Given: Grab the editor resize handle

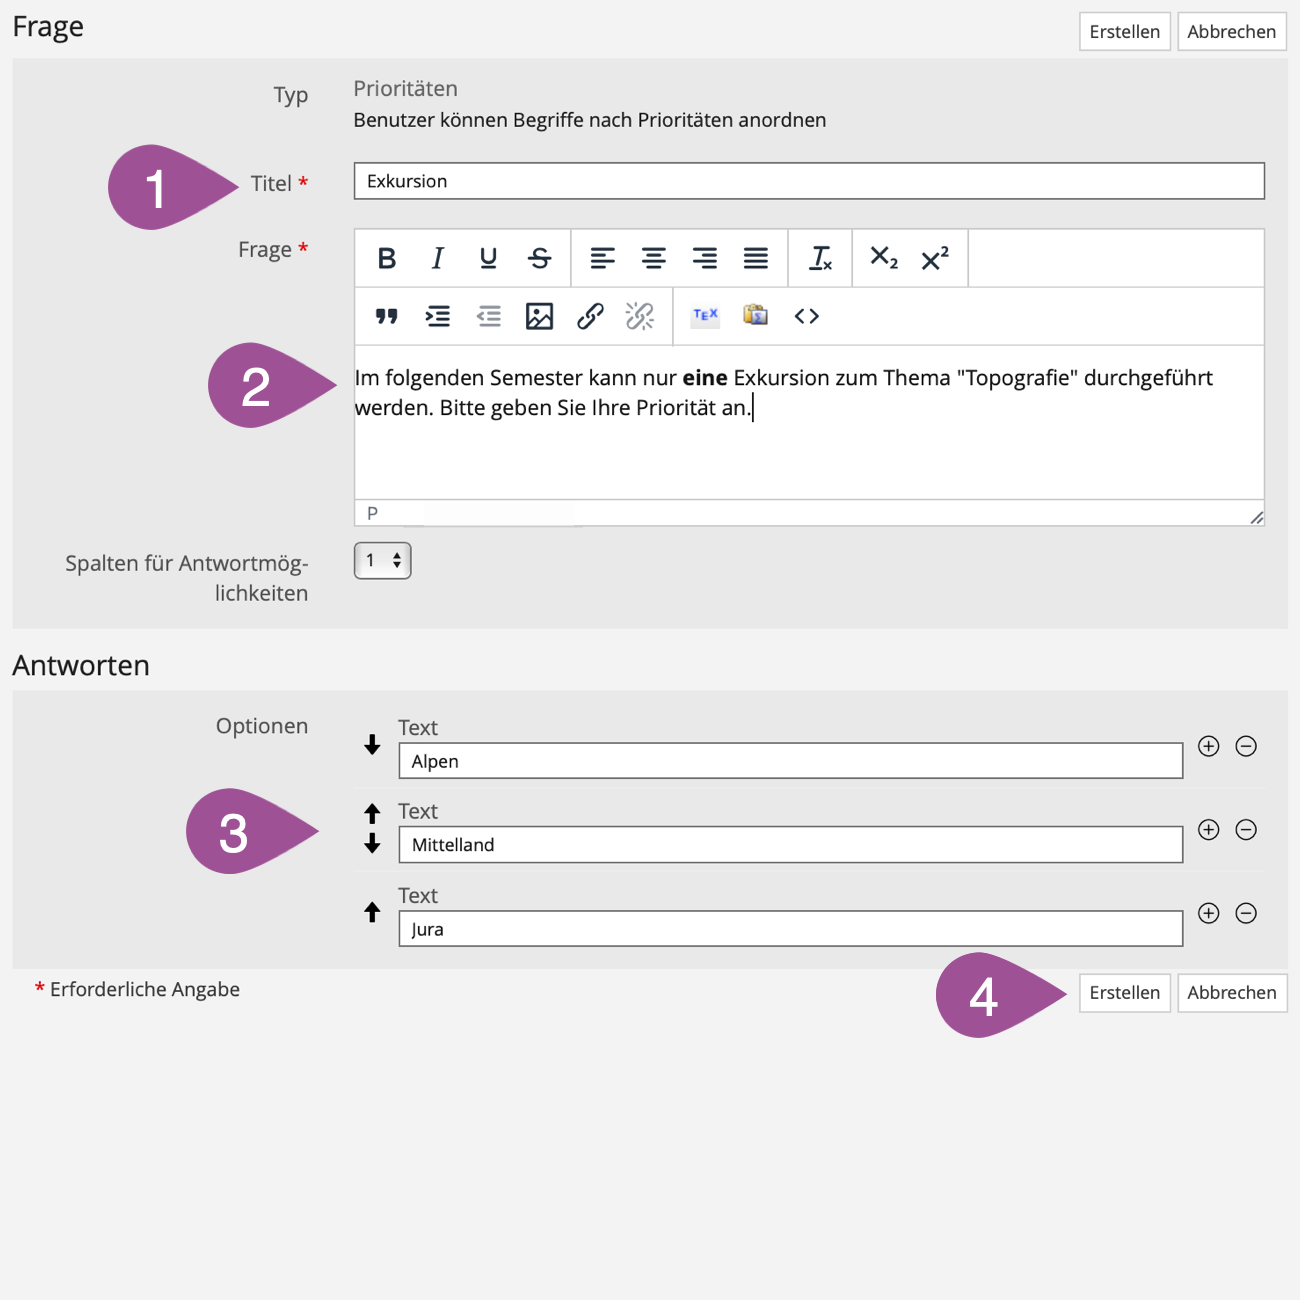Looking at the screenshot, I should [1256, 517].
